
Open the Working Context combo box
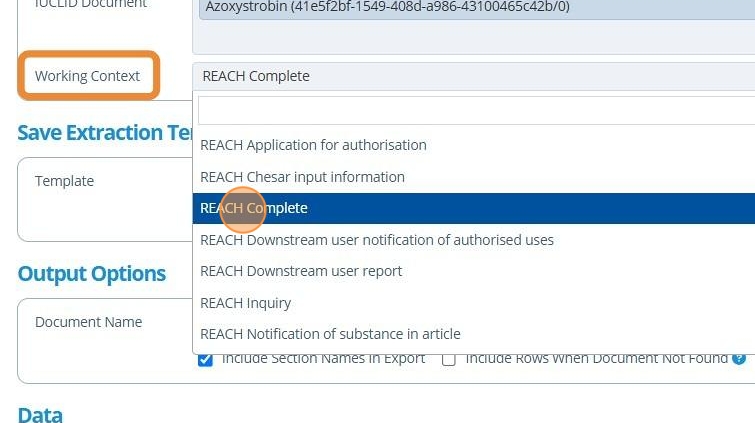474,76
